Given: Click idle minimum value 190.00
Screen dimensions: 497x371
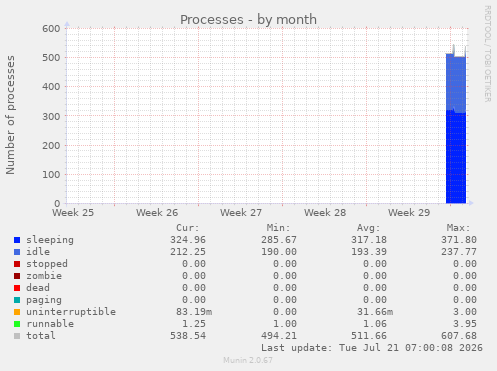Looking at the screenshot, I should tap(279, 252).
